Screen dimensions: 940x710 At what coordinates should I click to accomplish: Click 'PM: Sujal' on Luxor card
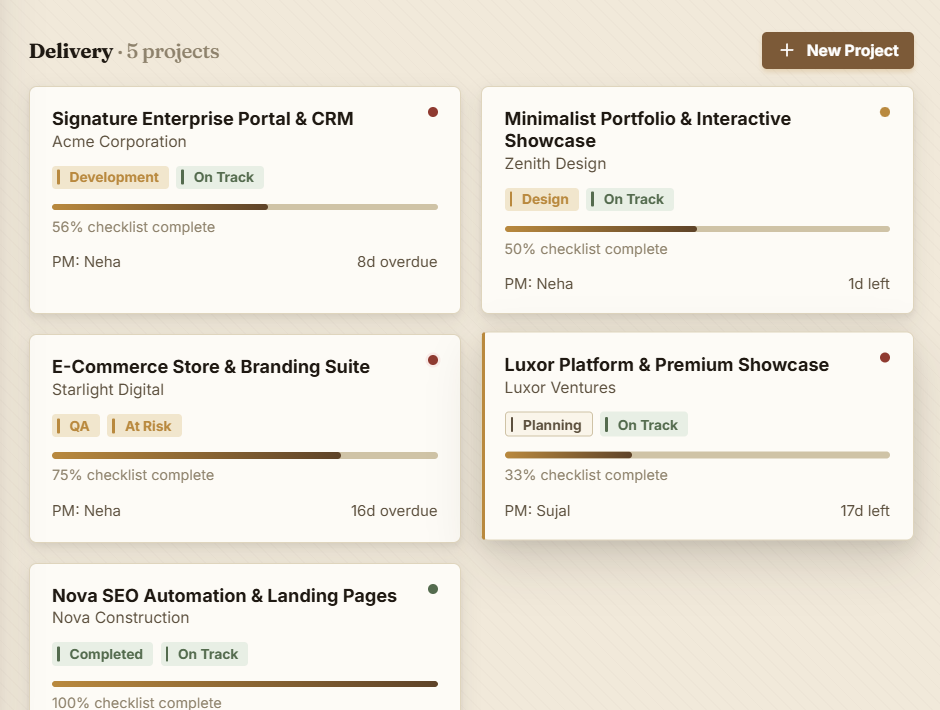[537, 511]
